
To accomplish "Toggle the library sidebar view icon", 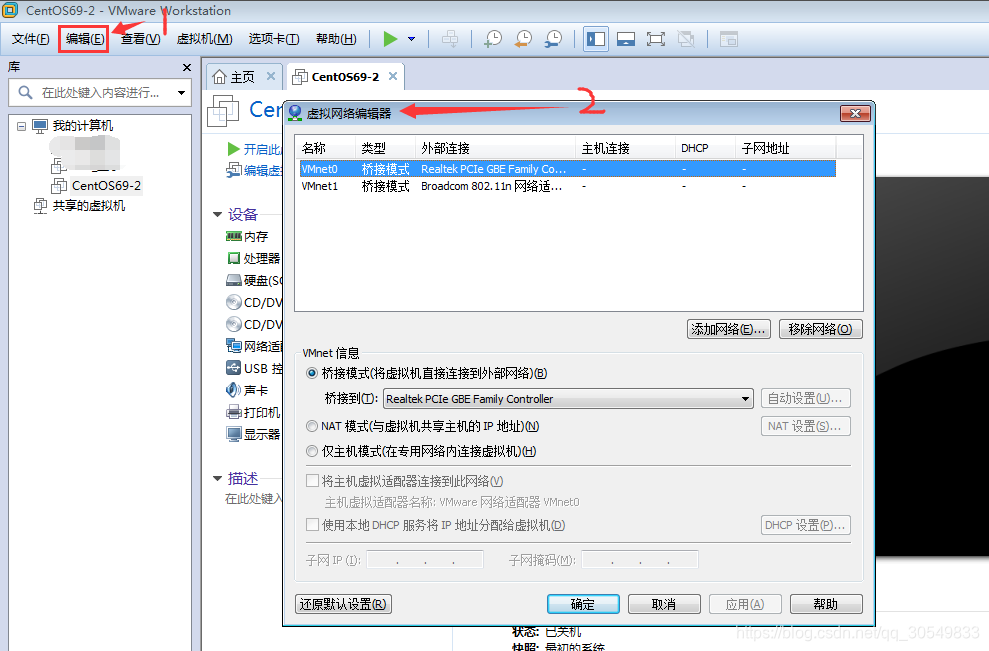I will 595,39.
